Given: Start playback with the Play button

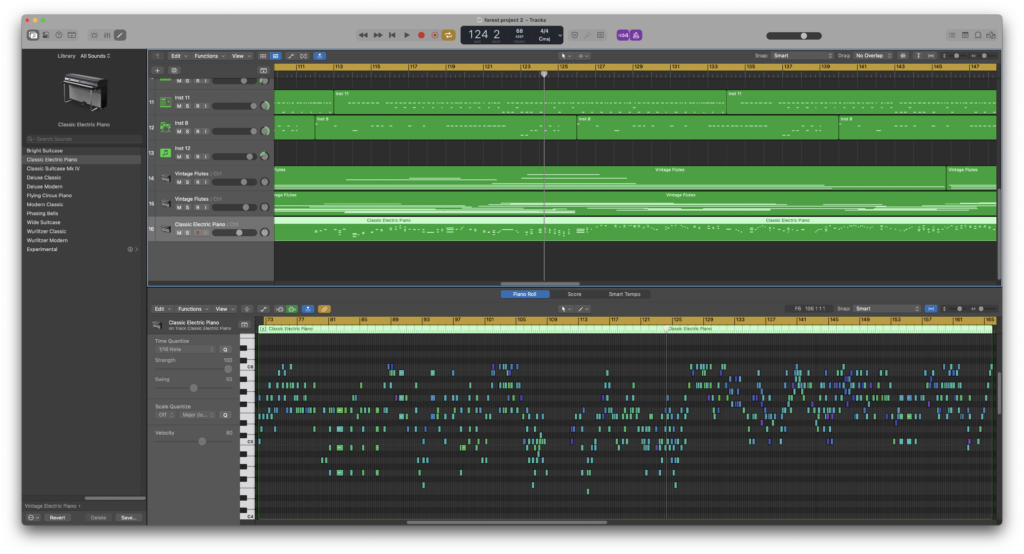Looking at the screenshot, I should click(x=406, y=35).
